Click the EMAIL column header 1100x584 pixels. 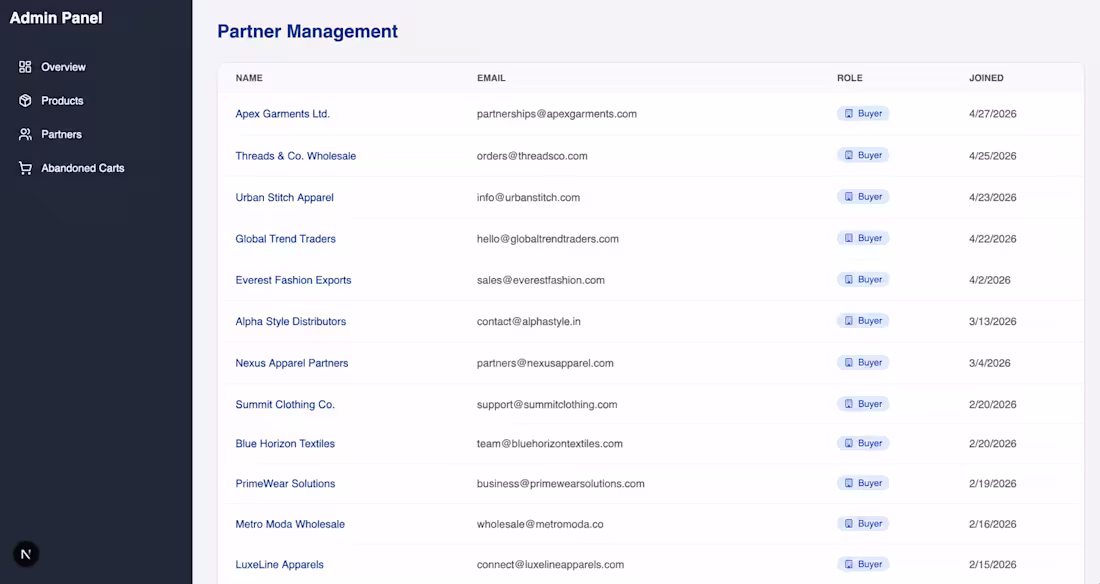pos(491,78)
